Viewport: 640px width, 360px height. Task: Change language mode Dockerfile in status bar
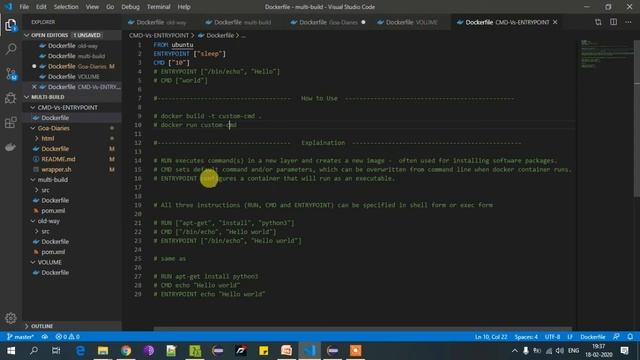coord(593,337)
